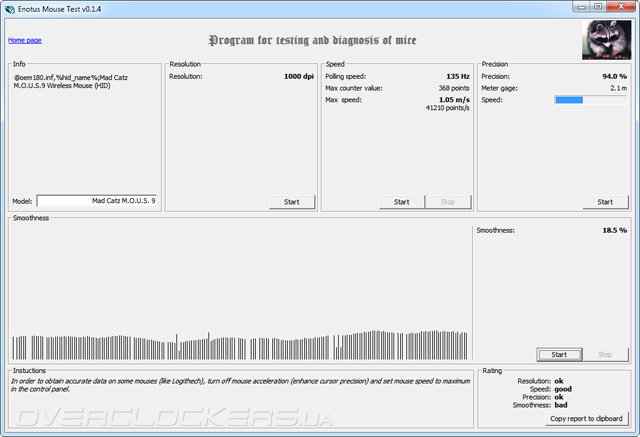Screen dimensions: 640x437
Task: Click the Stop button in Smoothness panel
Action: pyautogui.click(x=605, y=355)
